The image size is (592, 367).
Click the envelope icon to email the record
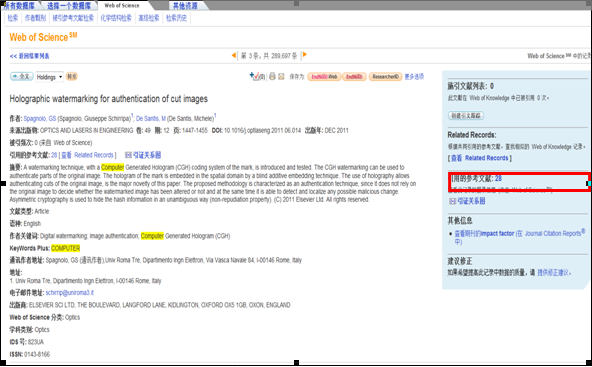(281, 77)
